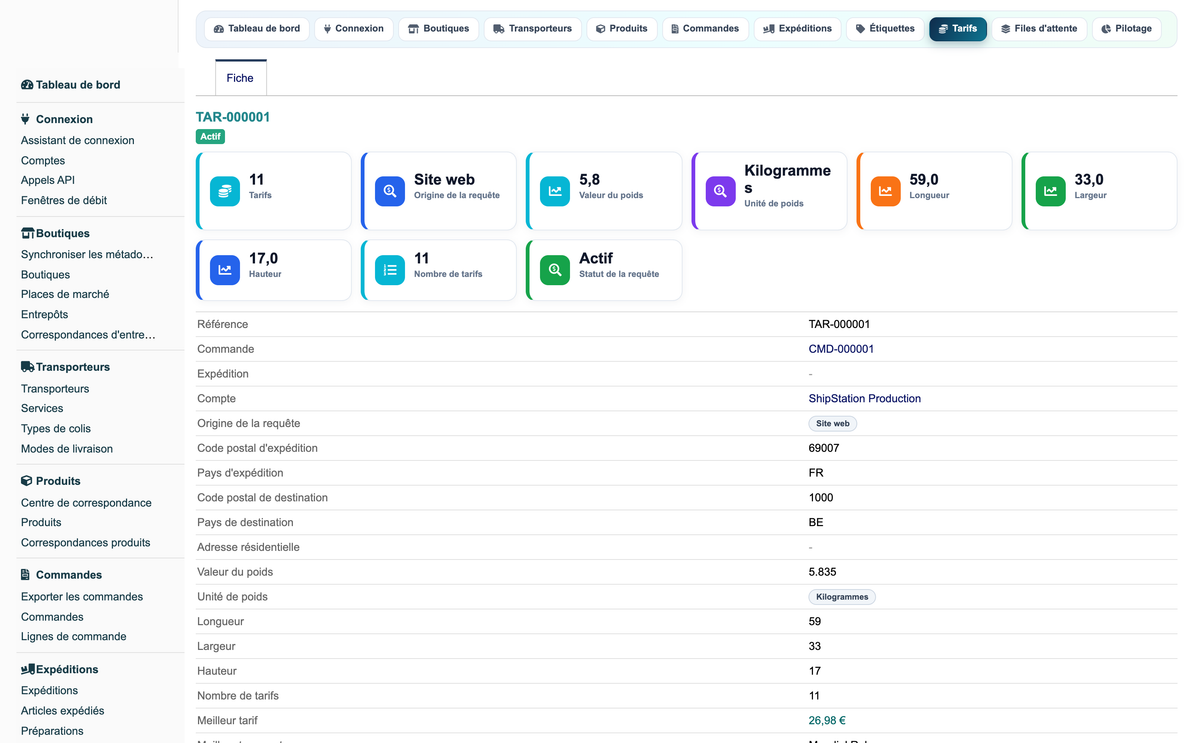Click the Nombre de tarifs card icon

pos(390,270)
